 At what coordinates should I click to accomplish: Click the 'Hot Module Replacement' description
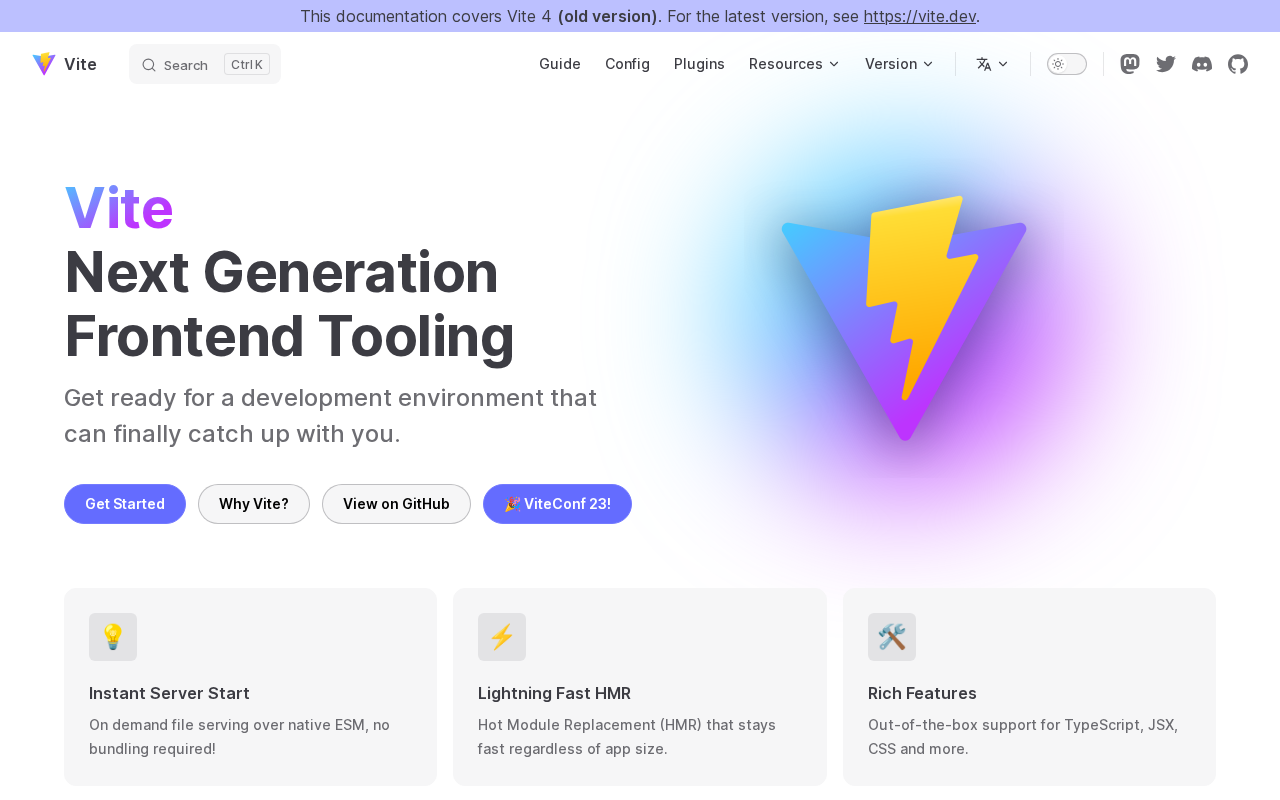pos(627,737)
